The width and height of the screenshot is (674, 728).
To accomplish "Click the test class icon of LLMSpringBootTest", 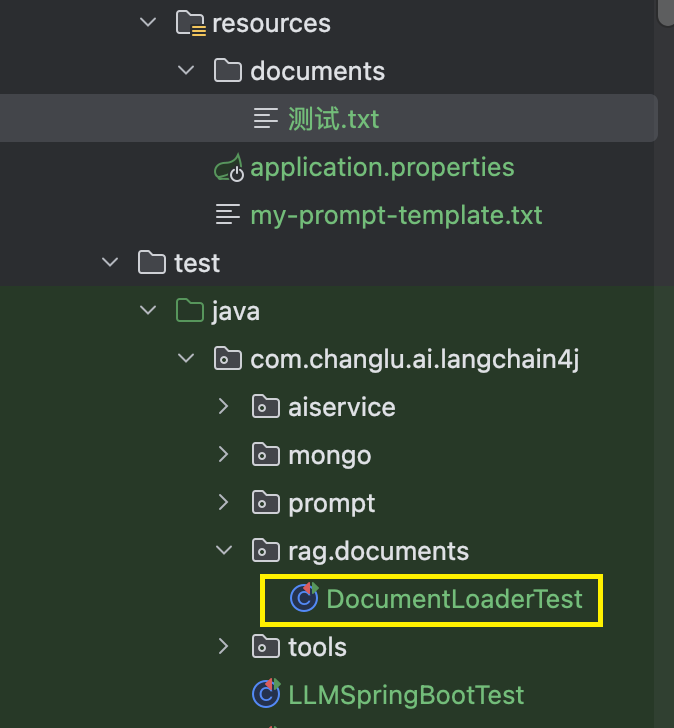I will click(x=266, y=693).
